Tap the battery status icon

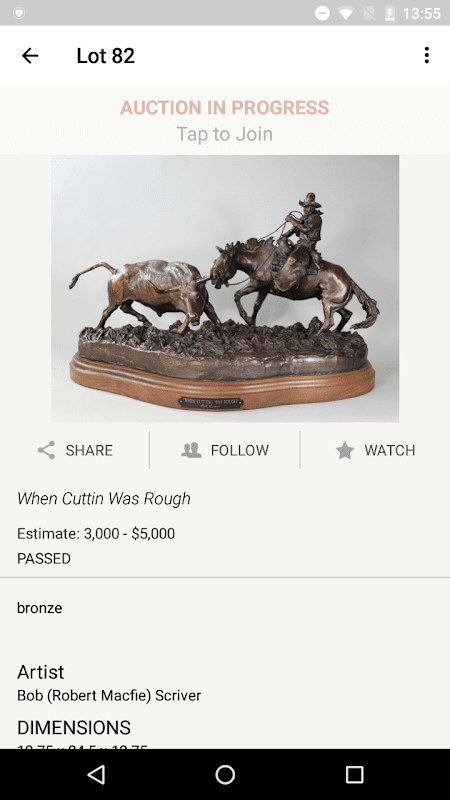click(x=389, y=13)
